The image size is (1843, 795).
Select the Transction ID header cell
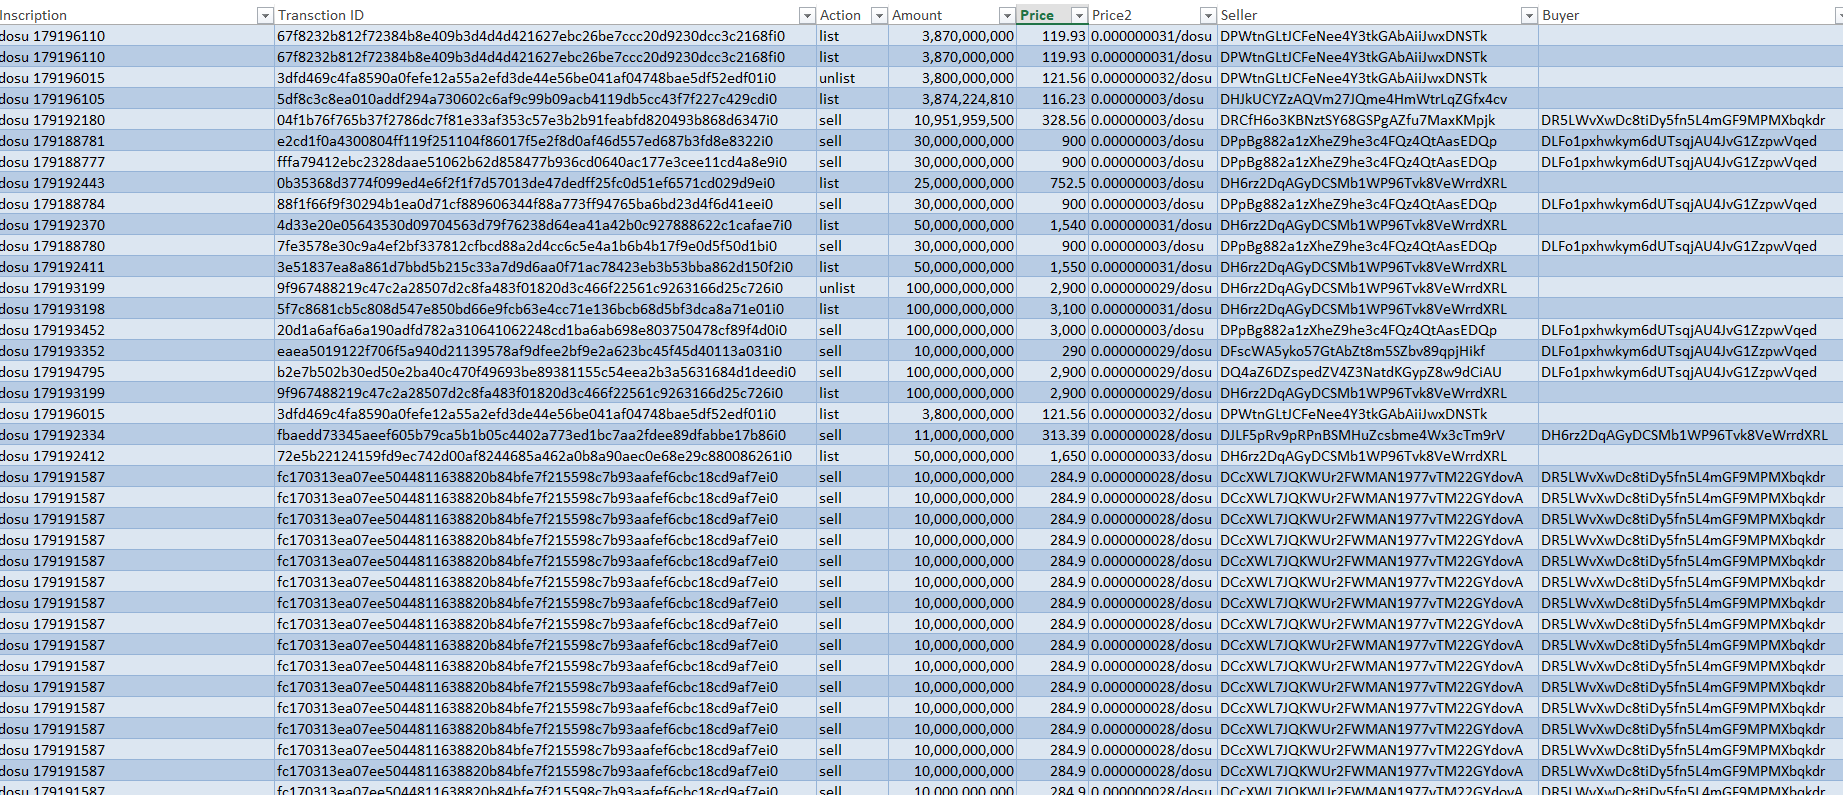[545, 15]
